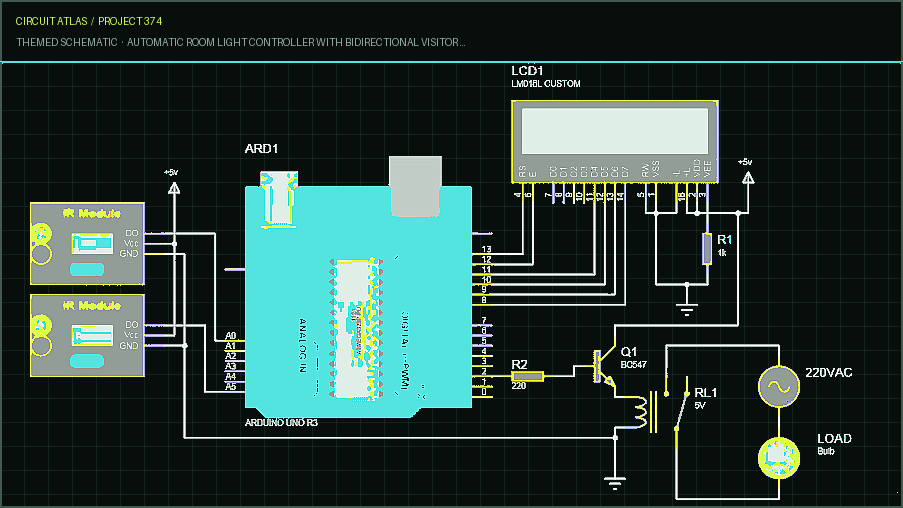Screen dimensions: 903x508
Task: Click the Arduino barrel power jack
Action: point(279,200)
